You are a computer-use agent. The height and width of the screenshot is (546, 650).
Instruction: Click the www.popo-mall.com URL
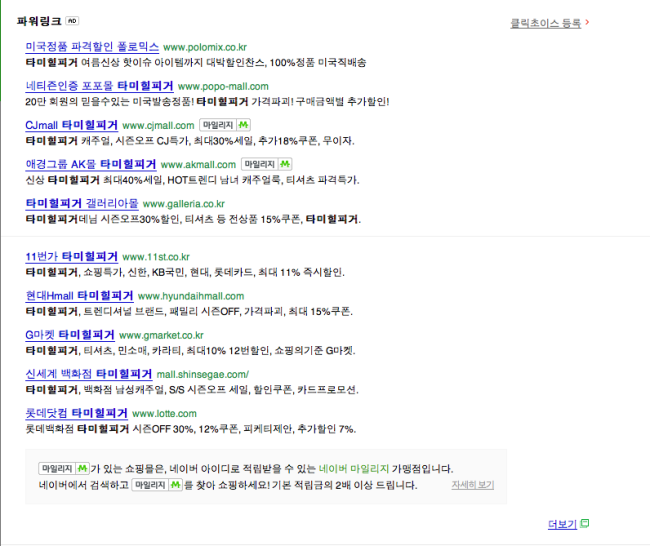(223, 86)
